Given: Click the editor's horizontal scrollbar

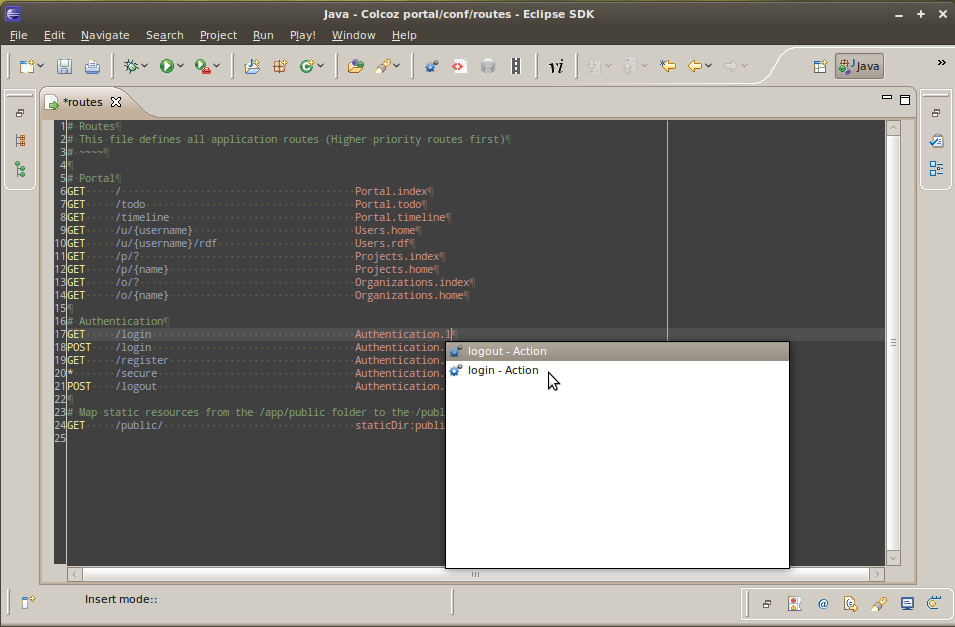Looking at the screenshot, I should (475, 574).
